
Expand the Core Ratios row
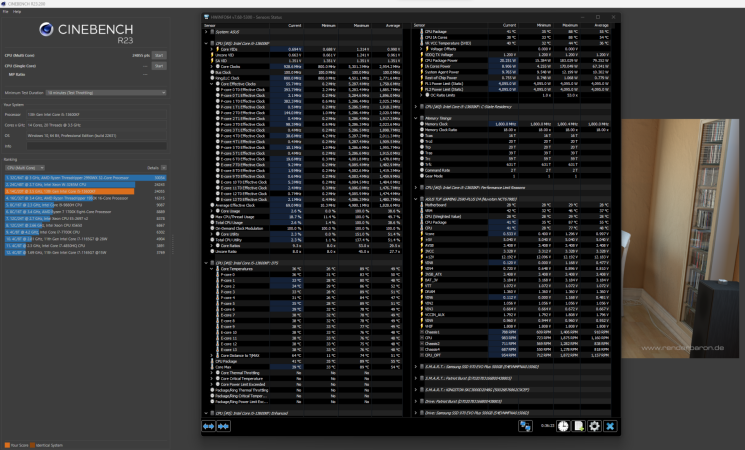[212, 246]
